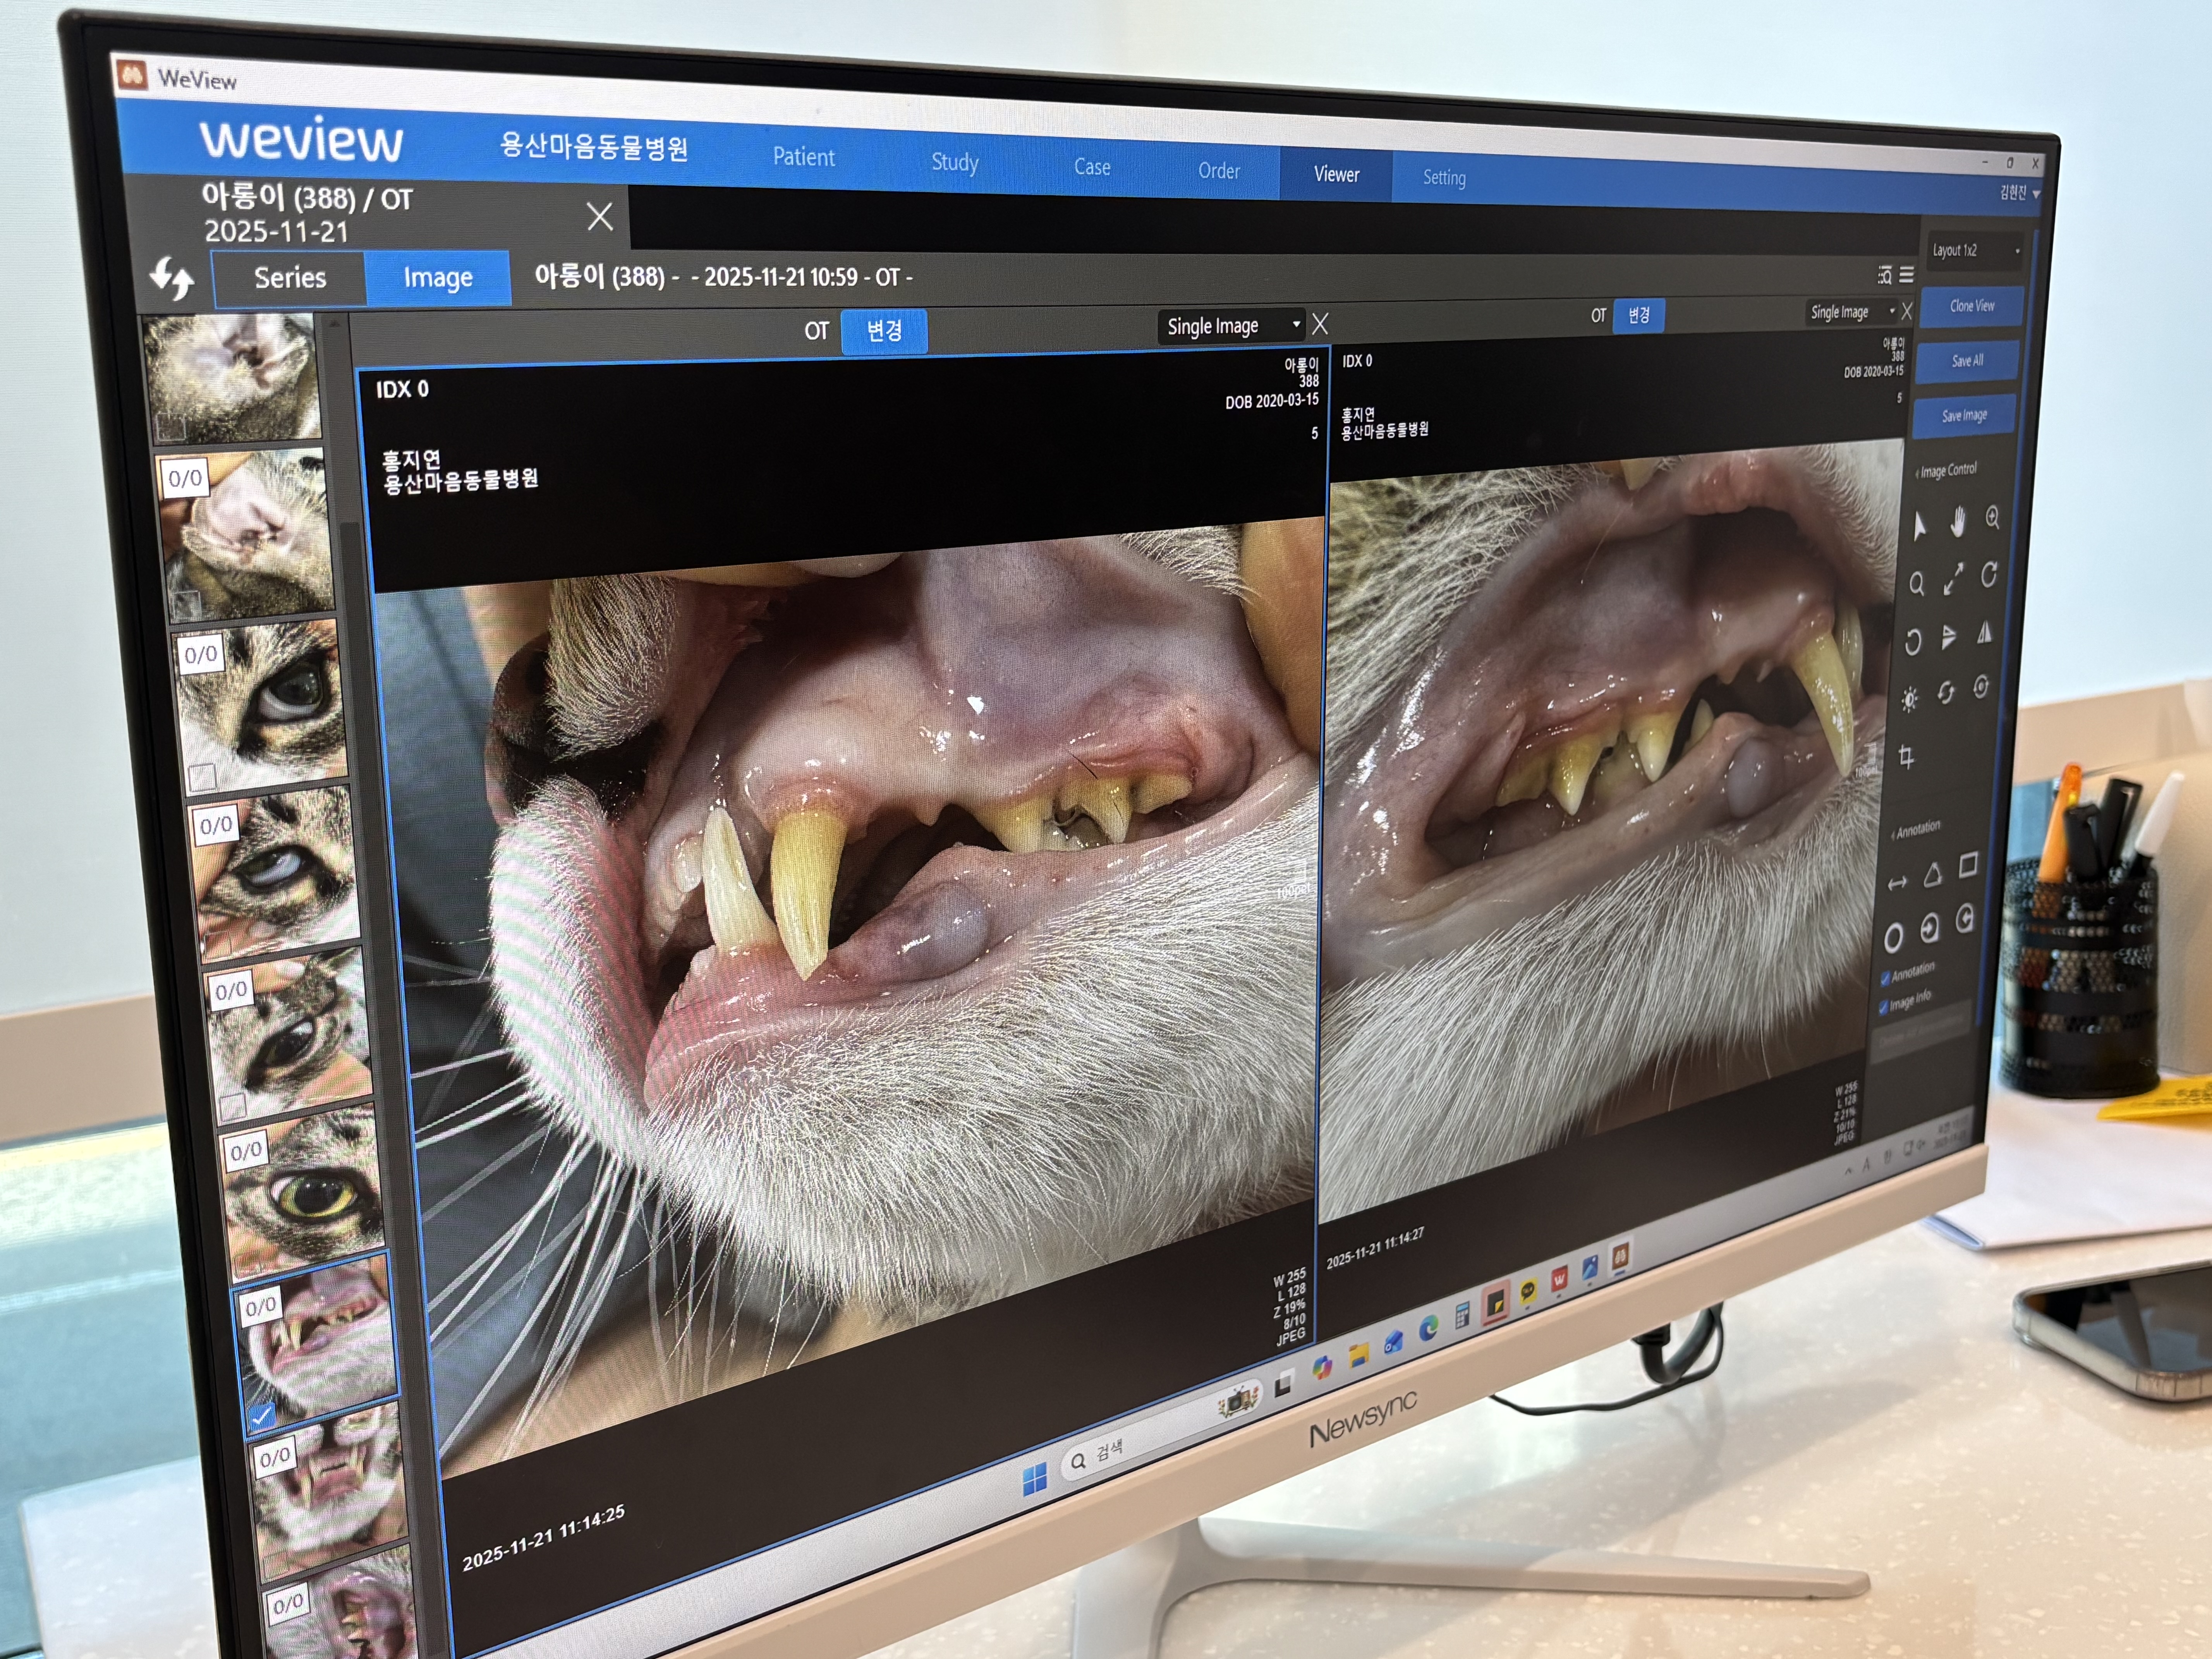The height and width of the screenshot is (1659, 2212).
Task: Open KakaoTalk from the taskbar
Action: (x=1528, y=1292)
